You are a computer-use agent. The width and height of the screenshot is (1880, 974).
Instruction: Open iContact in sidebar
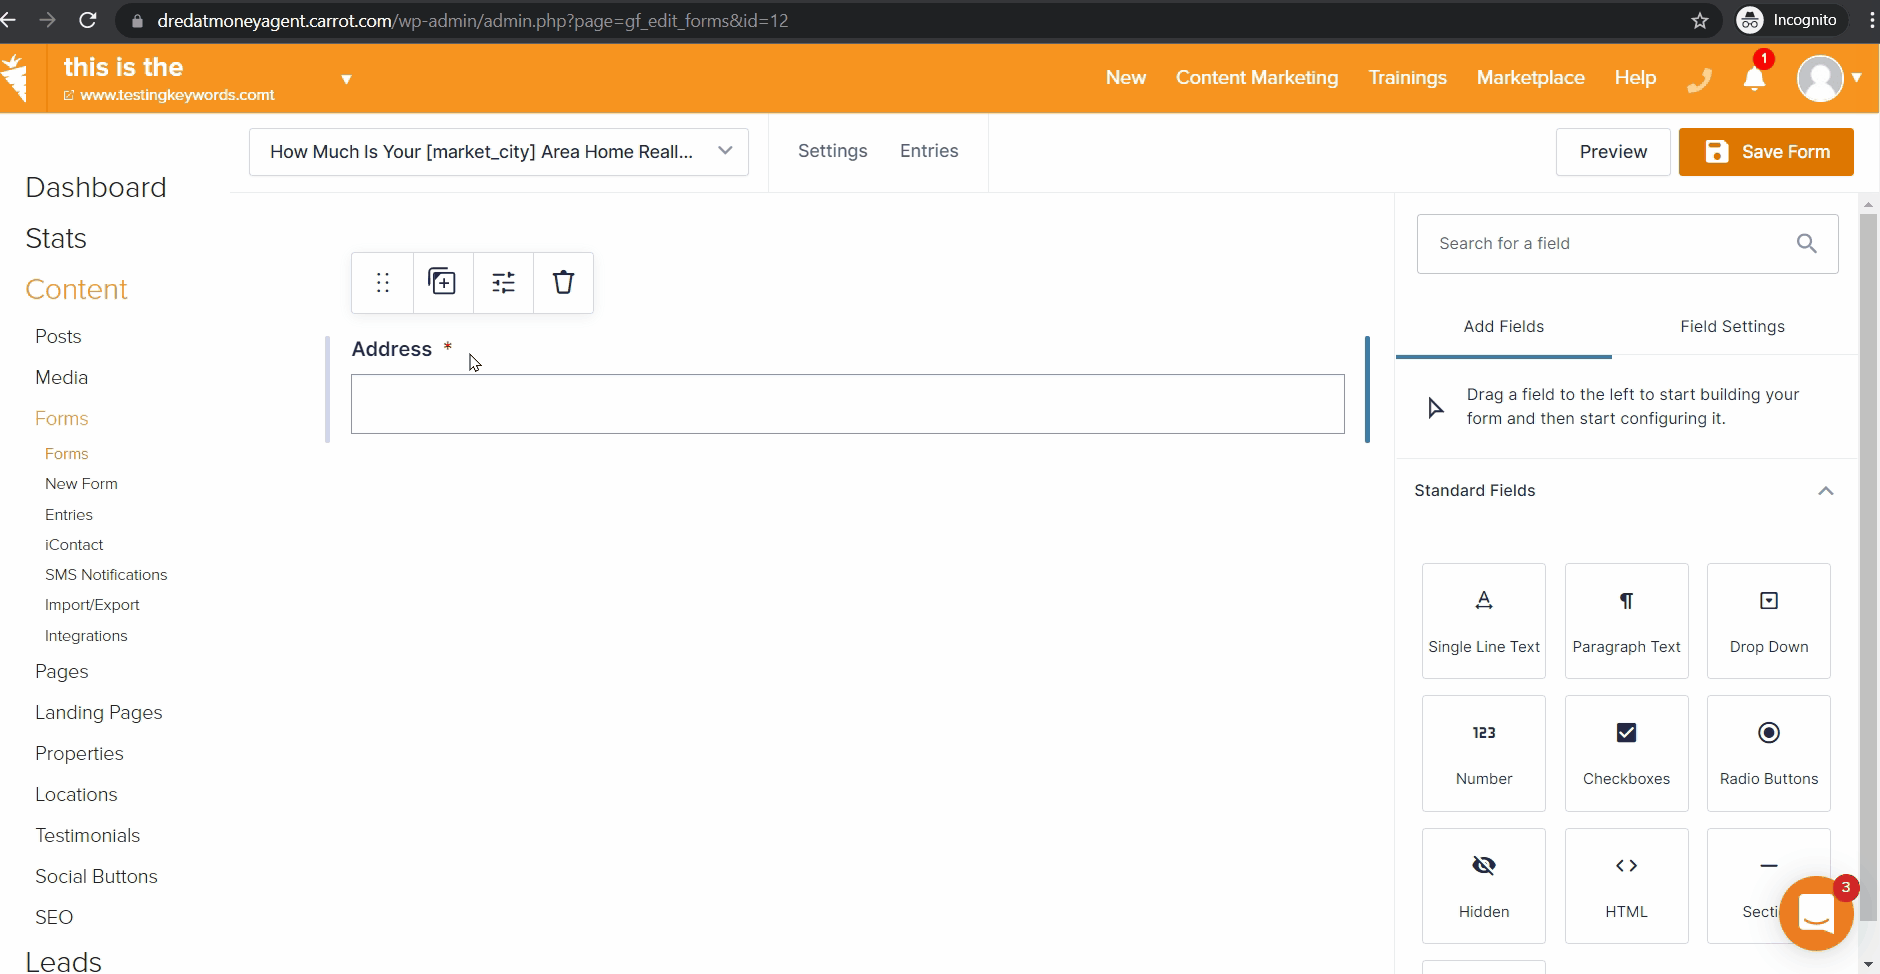coord(74,545)
